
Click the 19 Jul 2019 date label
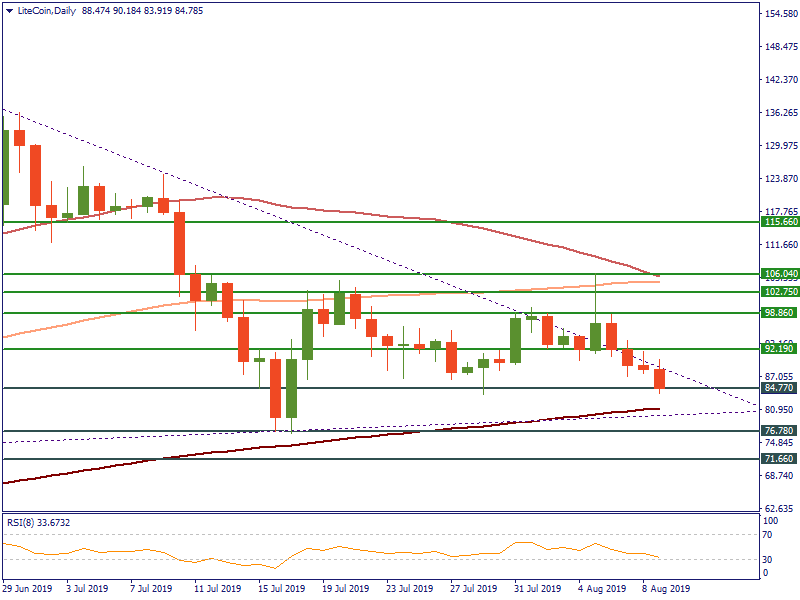[x=345, y=589]
